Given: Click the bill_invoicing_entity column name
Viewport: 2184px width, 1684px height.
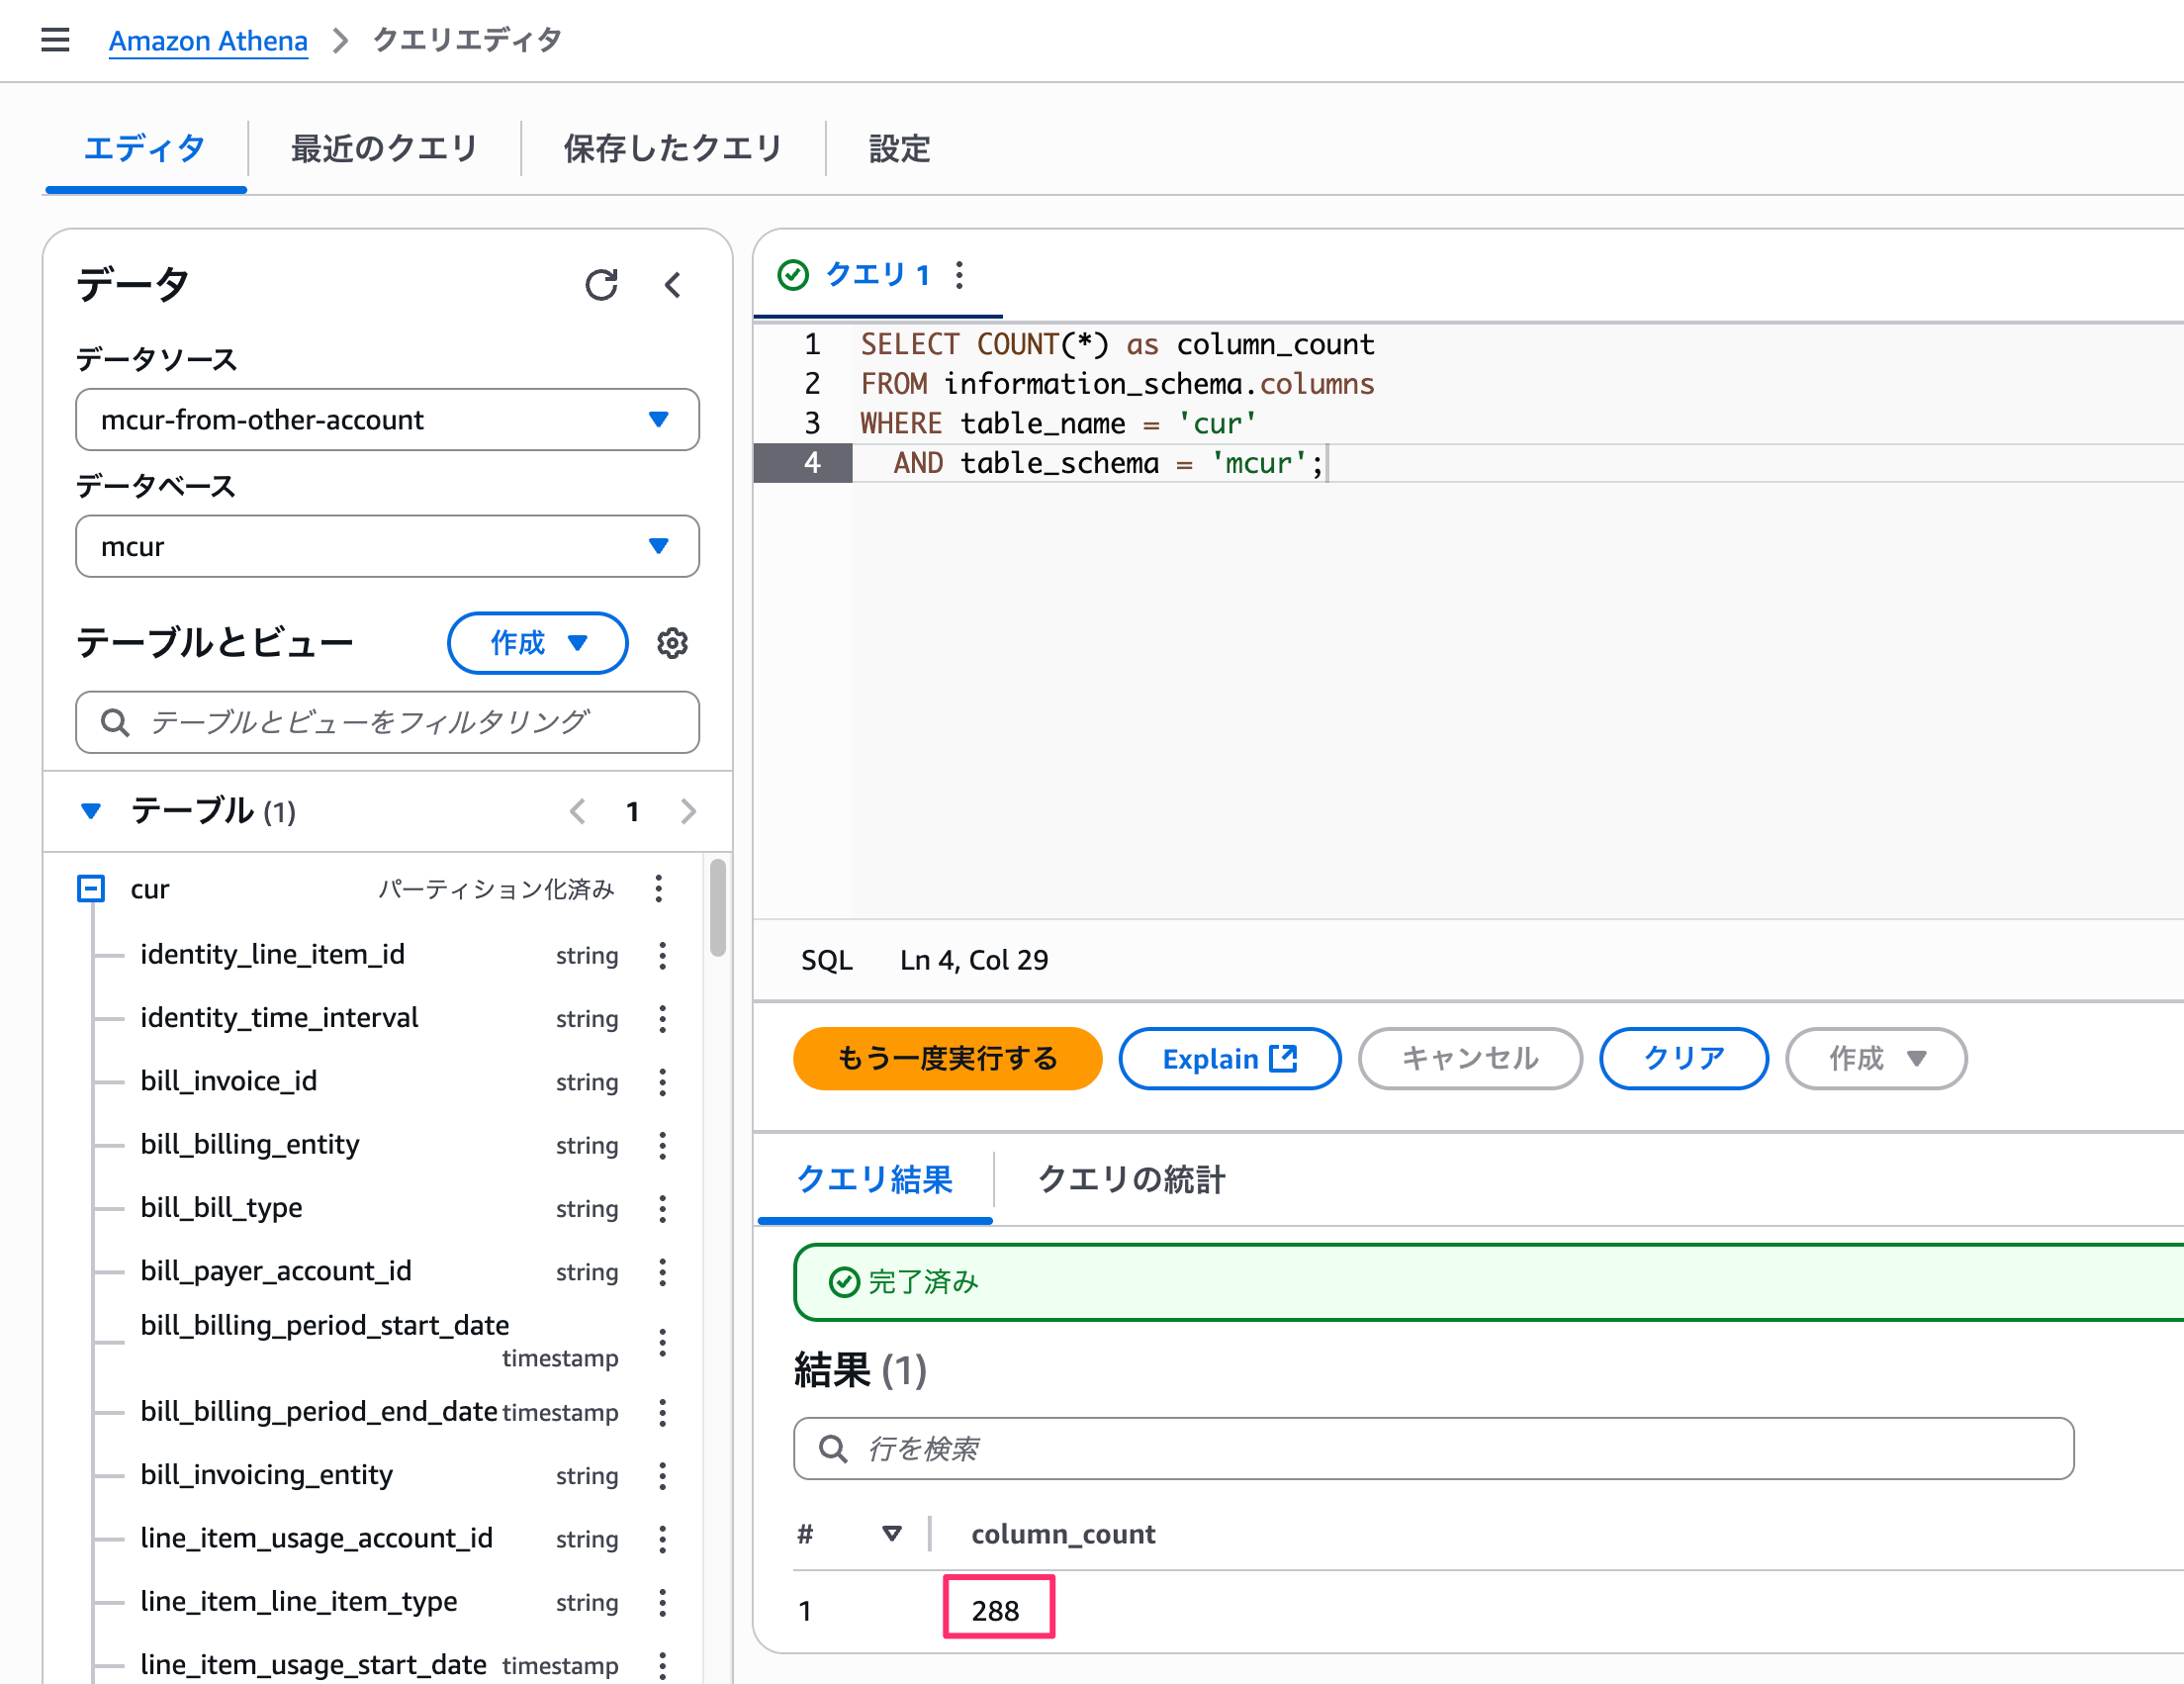Looking at the screenshot, I should tap(267, 1475).
